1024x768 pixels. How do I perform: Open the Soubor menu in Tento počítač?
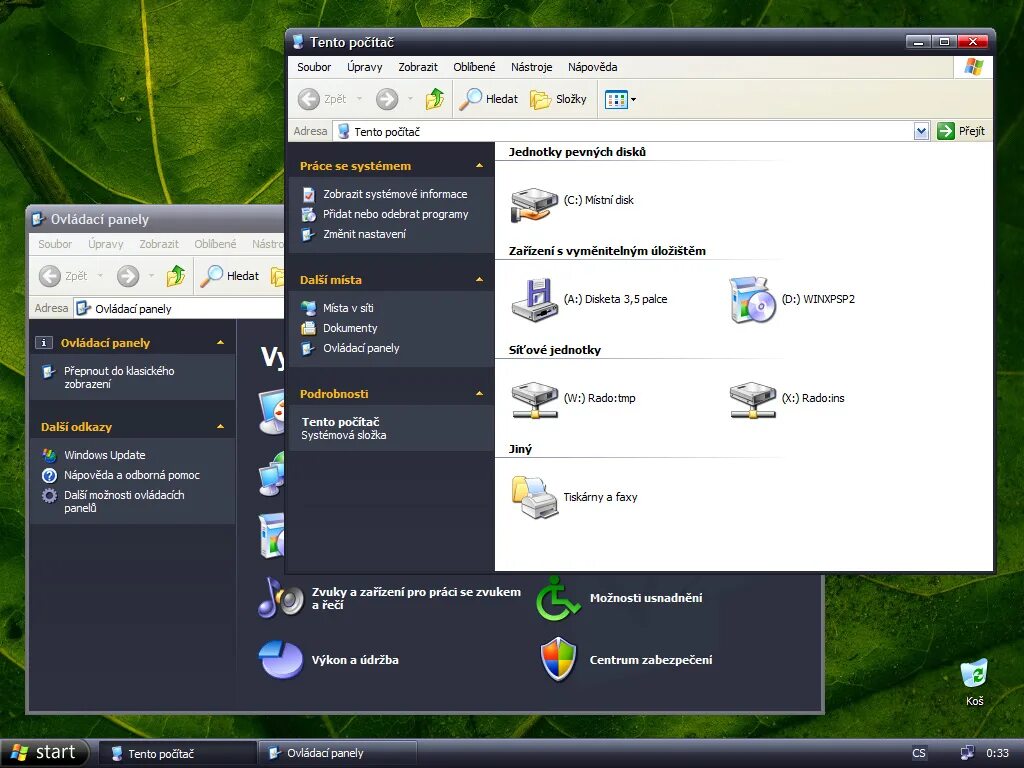(x=314, y=67)
